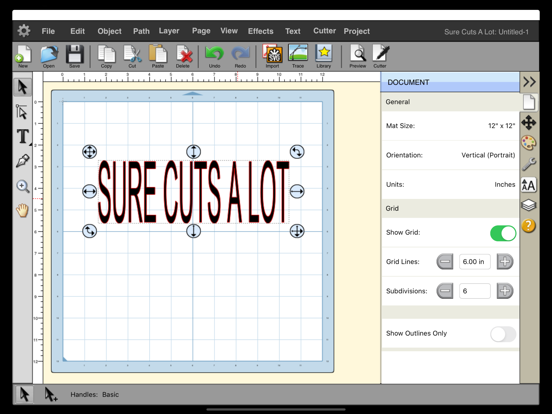This screenshot has width=552, height=414.
Task: Choose Advanced handles arrow-plus icon
Action: point(51,394)
